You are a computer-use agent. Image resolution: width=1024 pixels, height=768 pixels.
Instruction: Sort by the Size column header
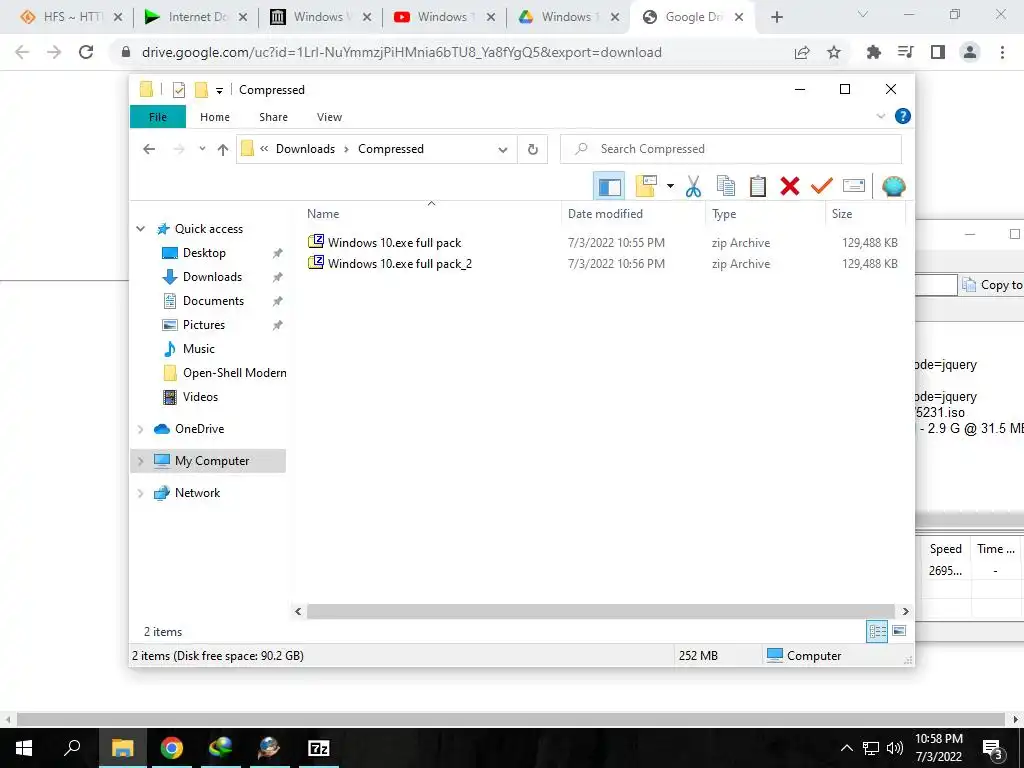point(865,214)
